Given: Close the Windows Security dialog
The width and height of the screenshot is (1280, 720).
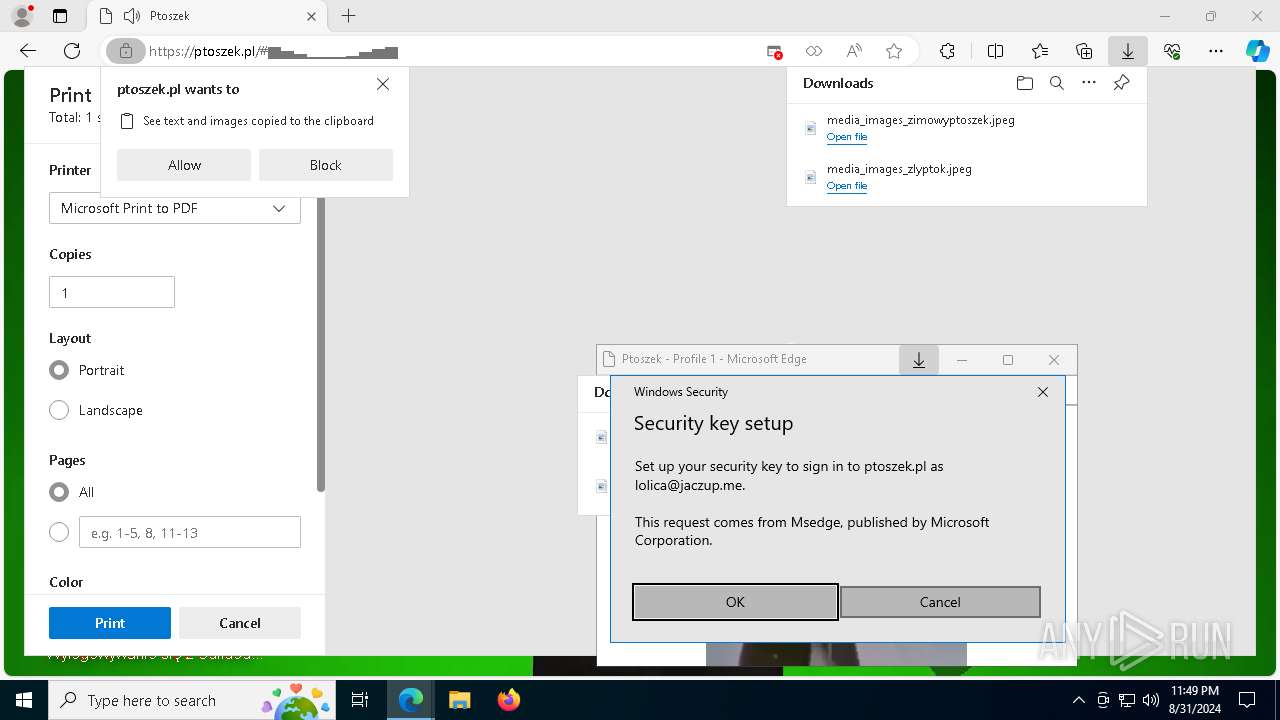Looking at the screenshot, I should tap(1043, 392).
